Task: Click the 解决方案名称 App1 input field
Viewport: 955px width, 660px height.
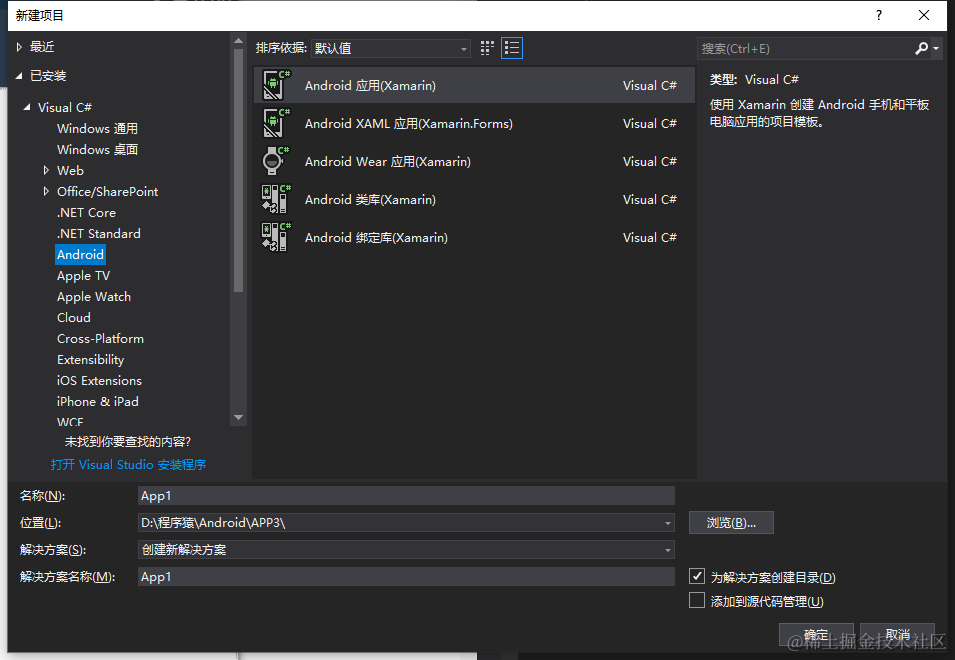Action: 406,577
